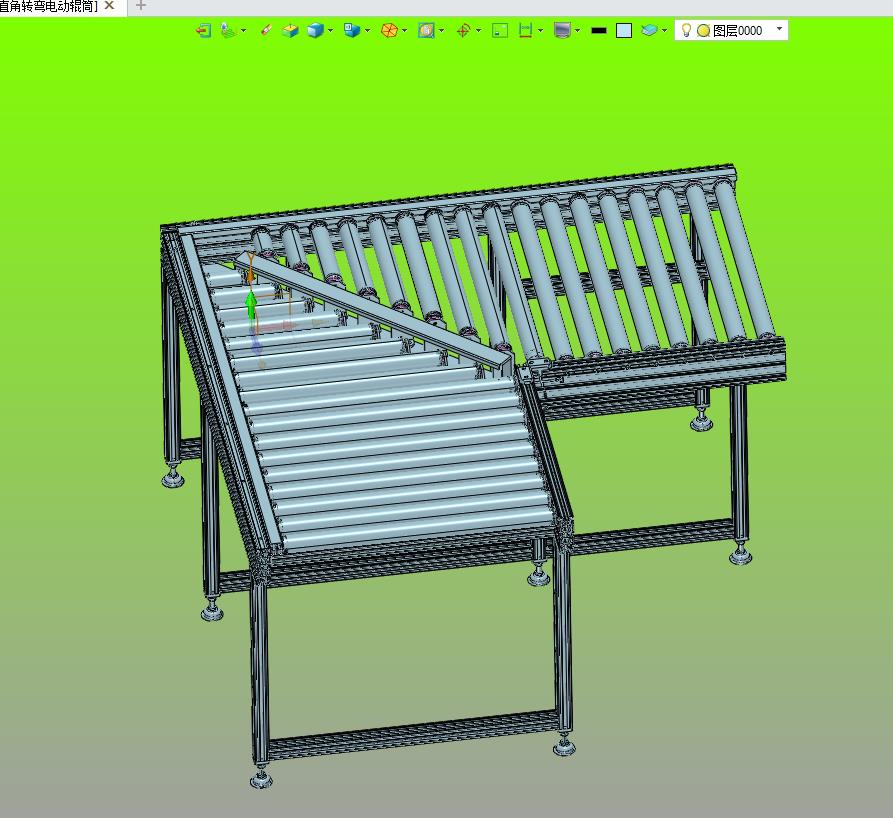The height and width of the screenshot is (818, 893).
Task: Click the red X-axis arrow of triad
Action: pyautogui.click(x=280, y=327)
